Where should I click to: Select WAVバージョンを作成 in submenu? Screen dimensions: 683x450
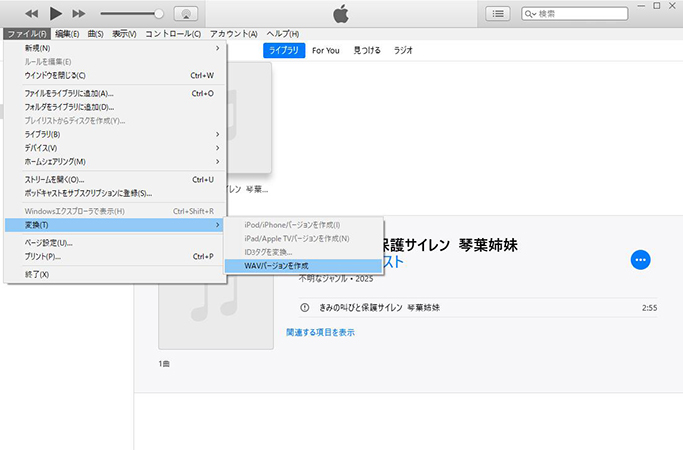click(304, 266)
